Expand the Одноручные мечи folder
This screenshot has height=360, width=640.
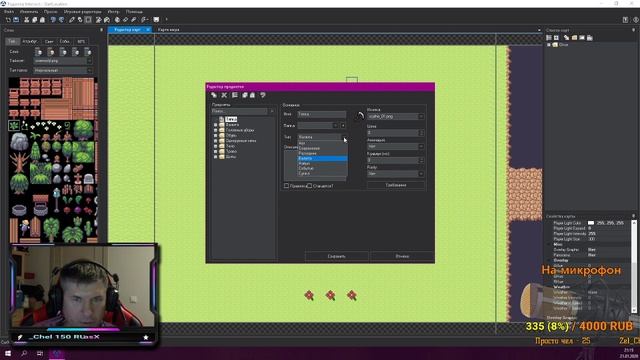point(216,141)
